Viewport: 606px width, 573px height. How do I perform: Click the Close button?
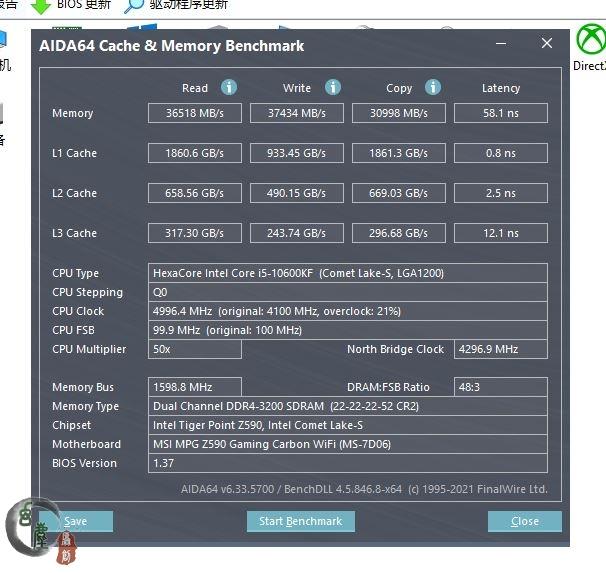(x=525, y=521)
